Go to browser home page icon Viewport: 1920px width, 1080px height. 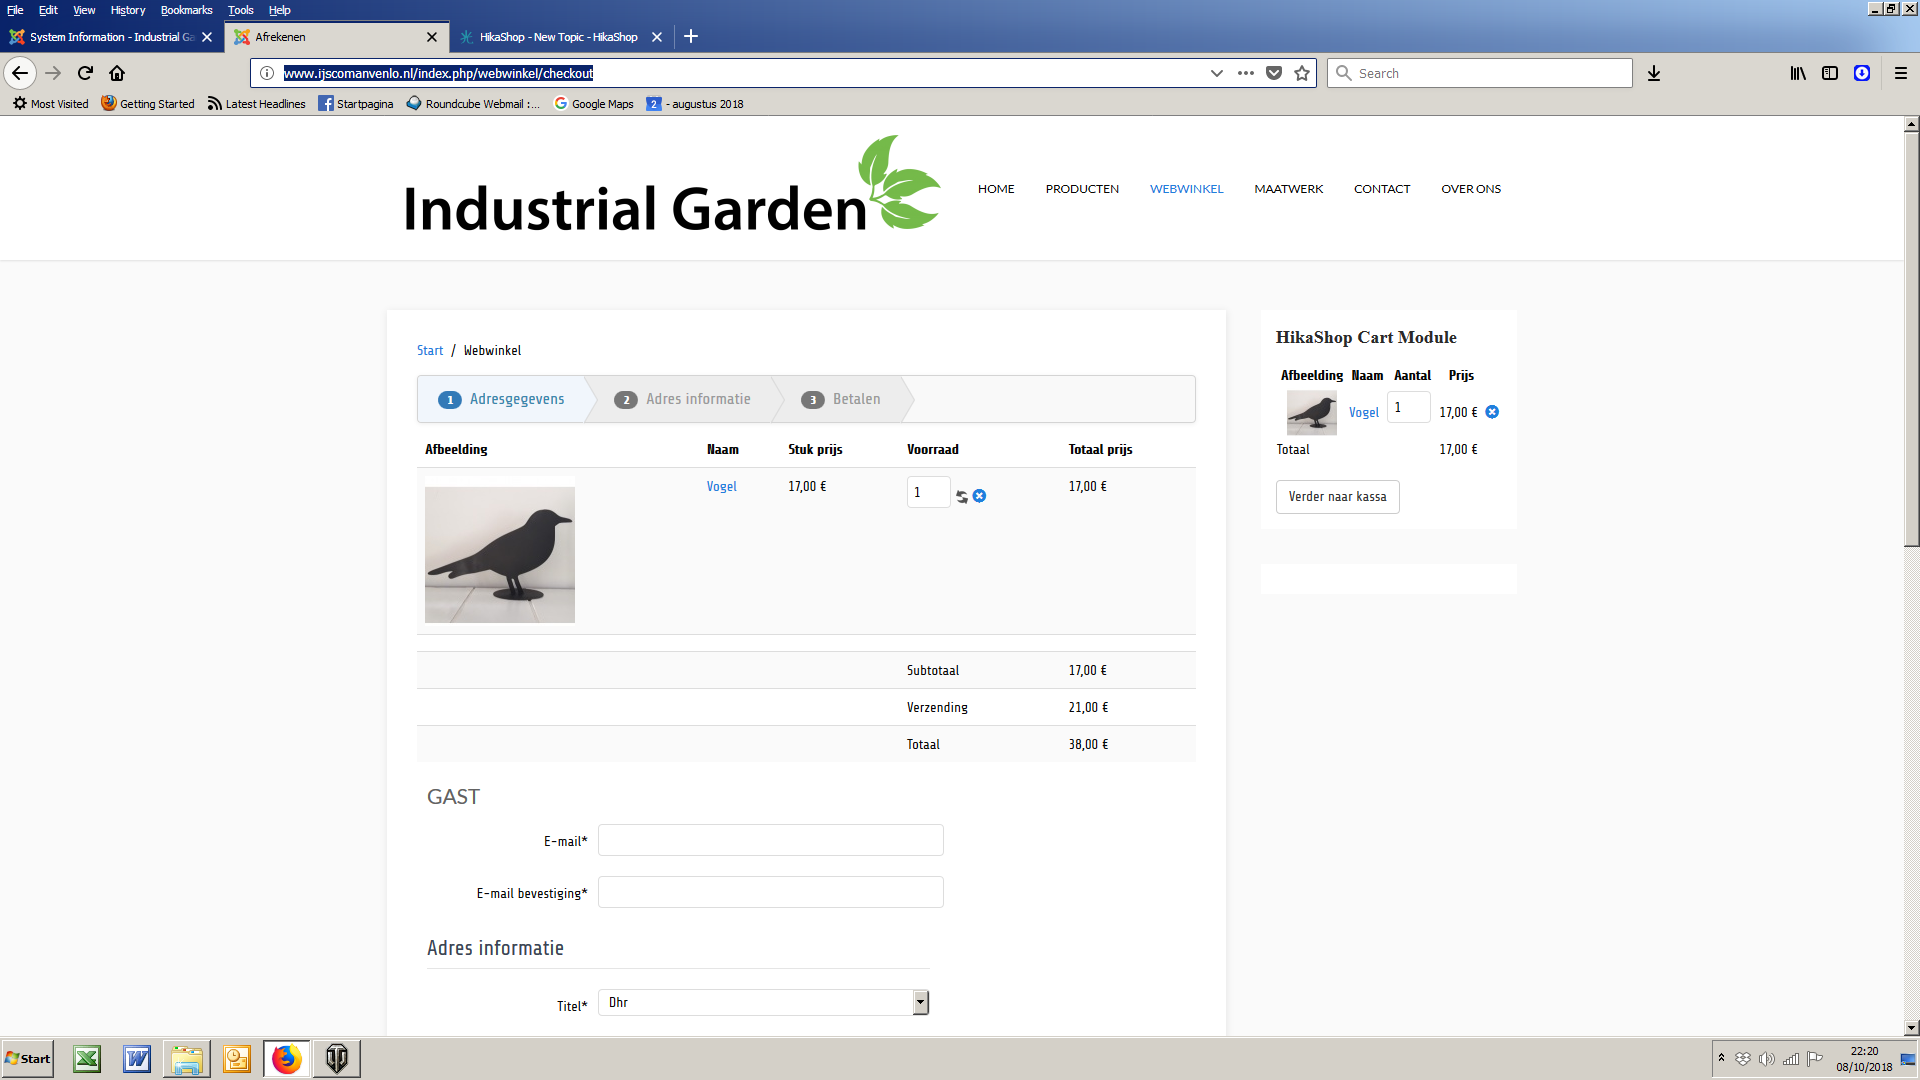click(117, 73)
